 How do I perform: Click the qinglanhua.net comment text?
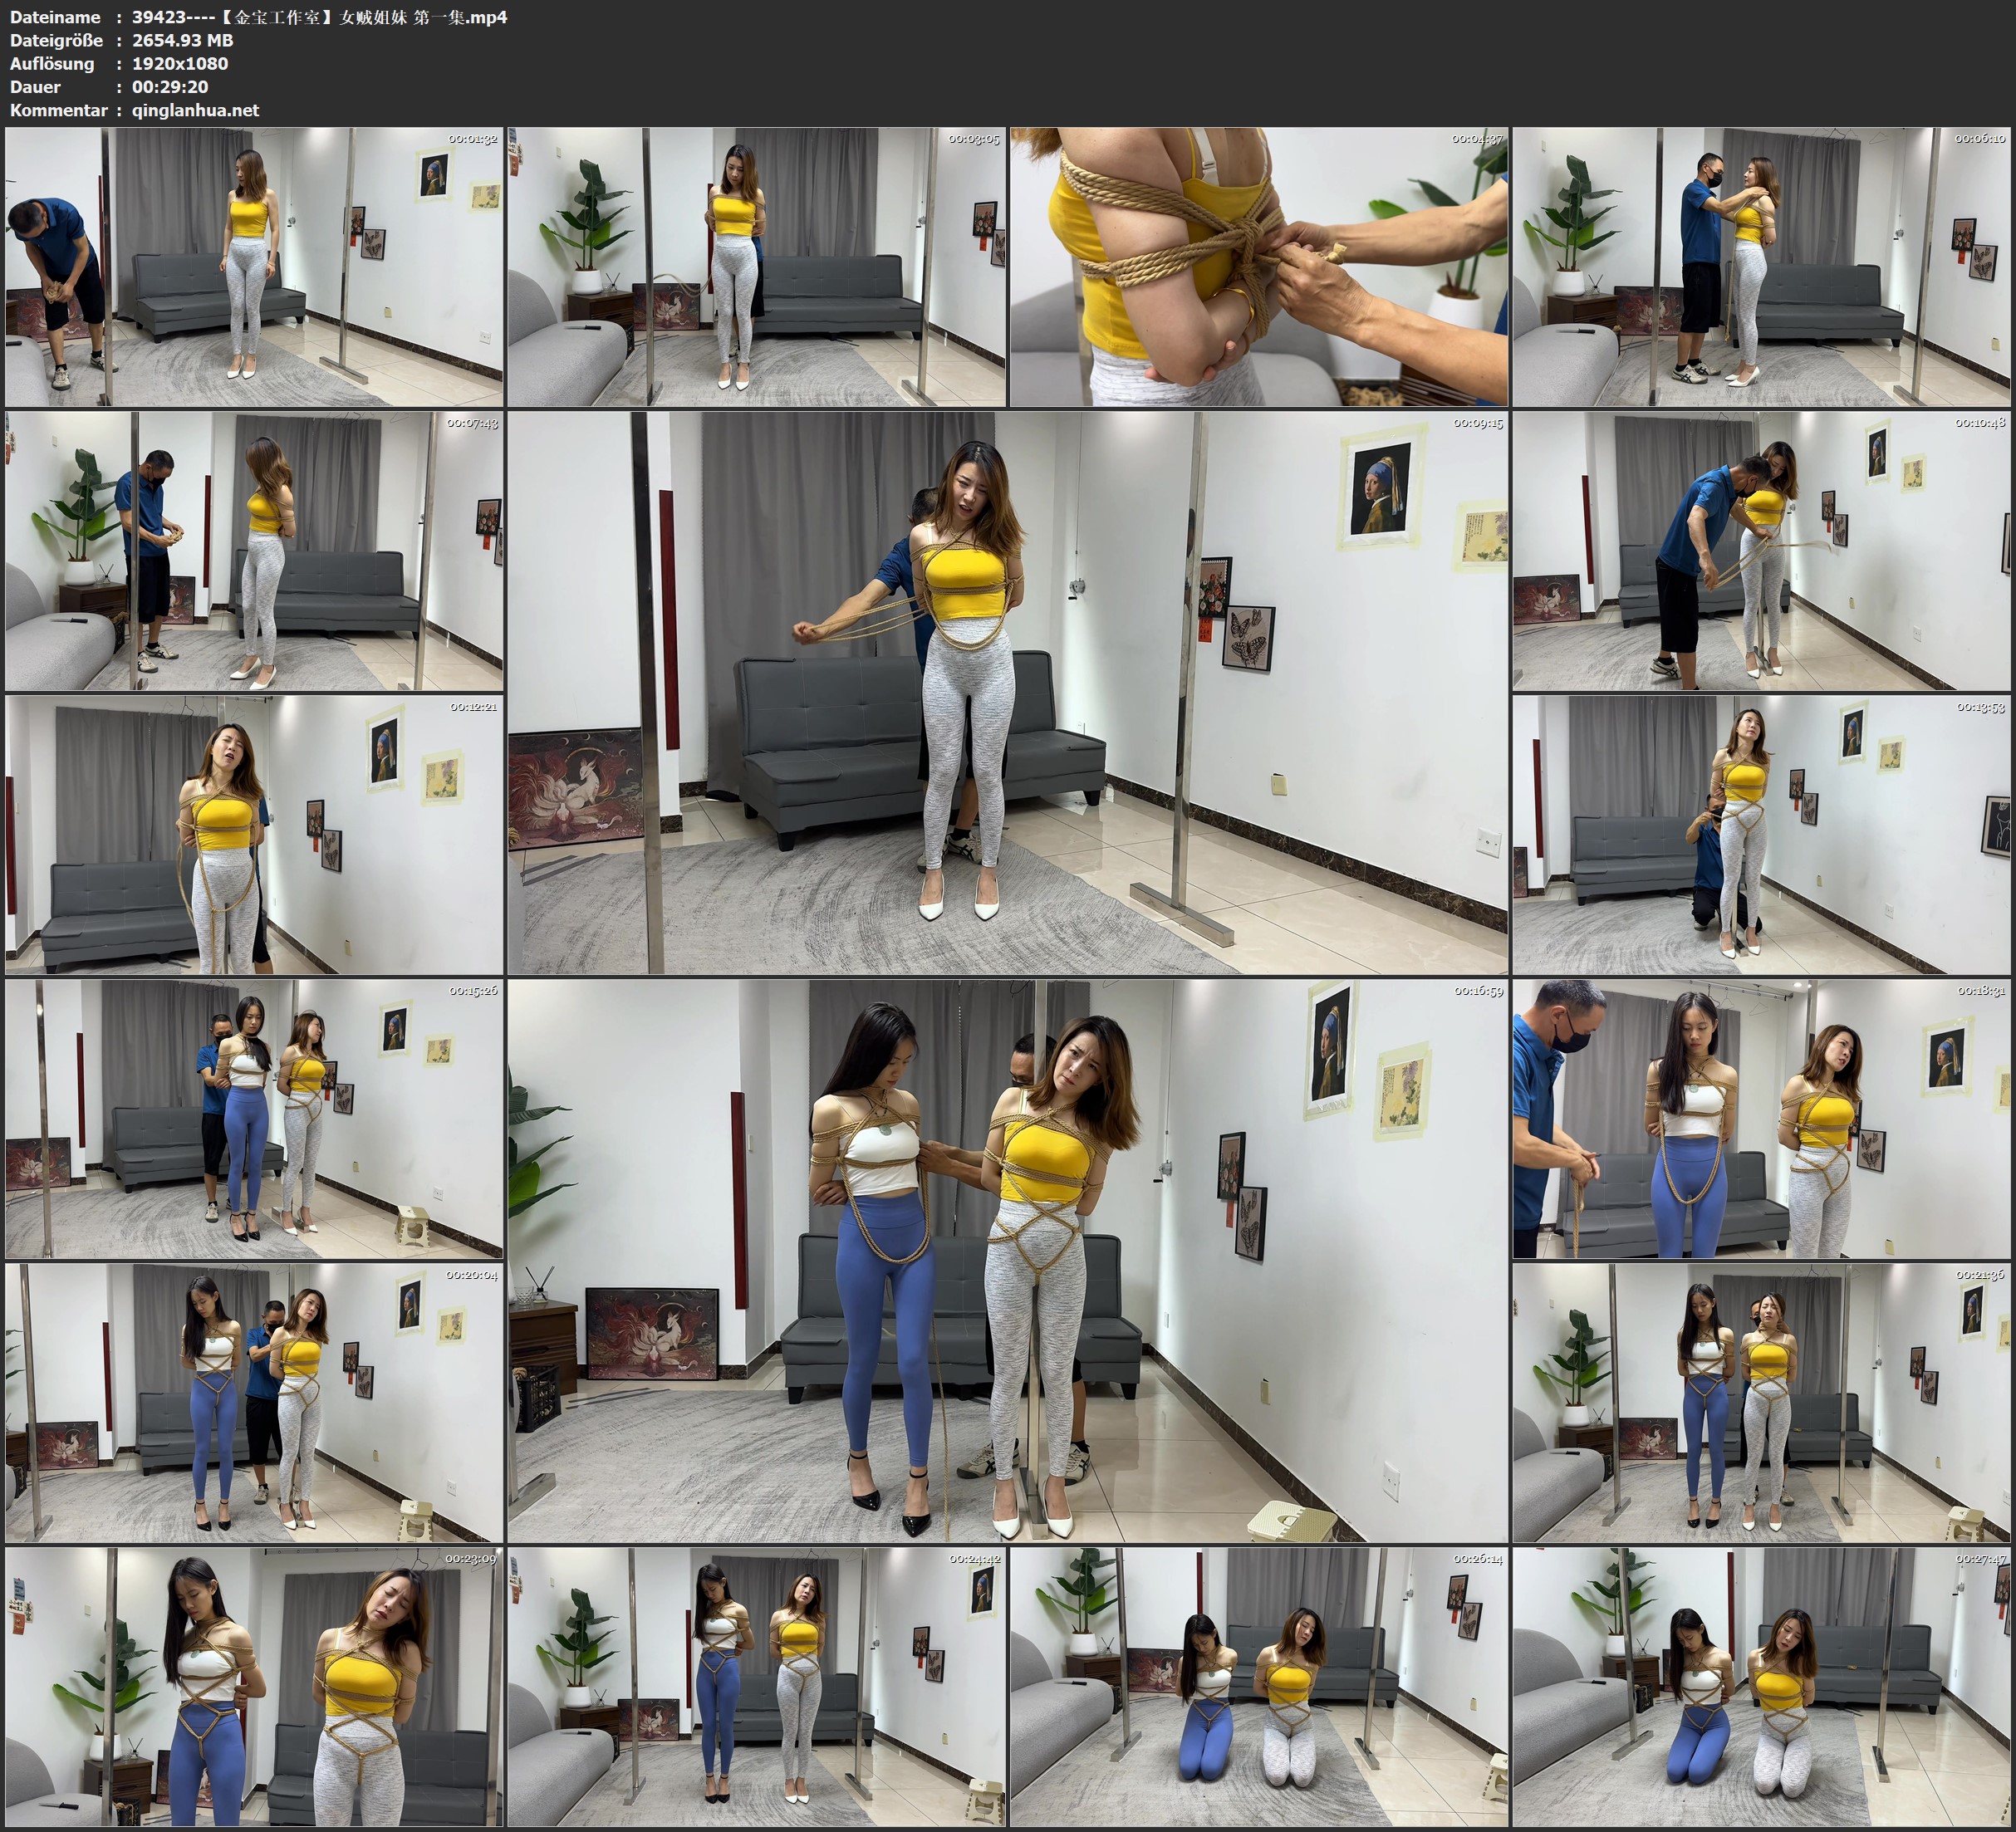[x=195, y=110]
